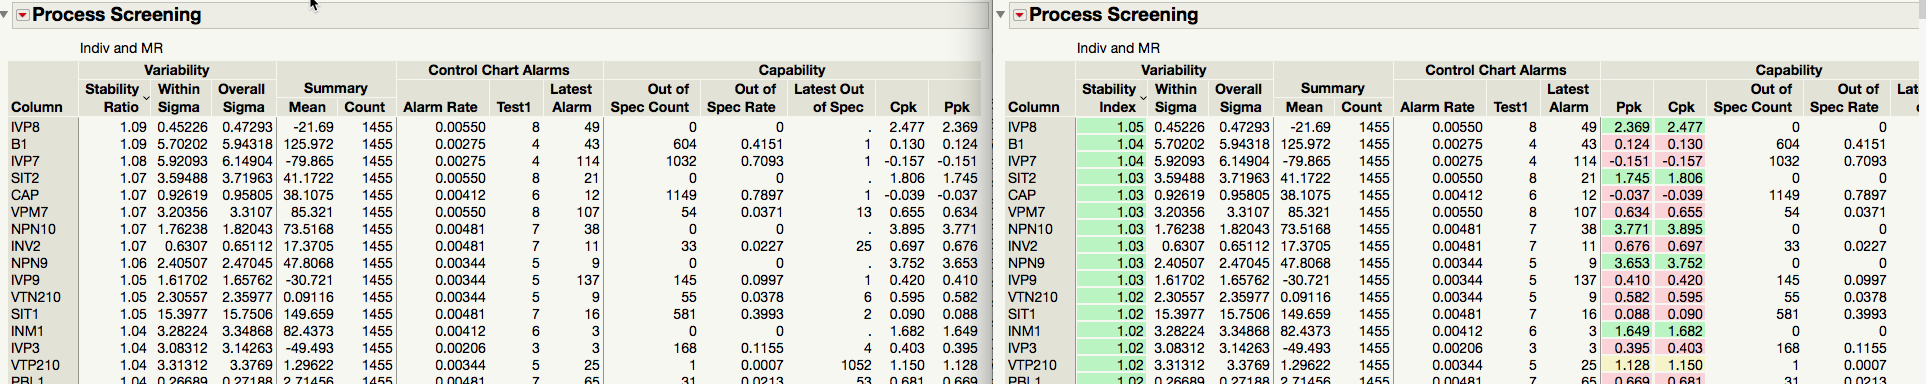The width and height of the screenshot is (1926, 384).
Task: Click the Count header in right panel
Action: (x=1361, y=107)
